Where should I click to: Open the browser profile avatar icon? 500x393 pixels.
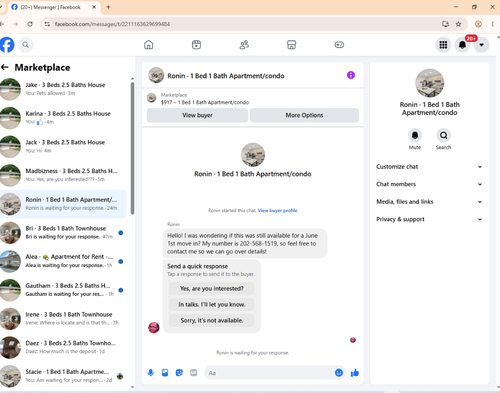(x=478, y=24)
